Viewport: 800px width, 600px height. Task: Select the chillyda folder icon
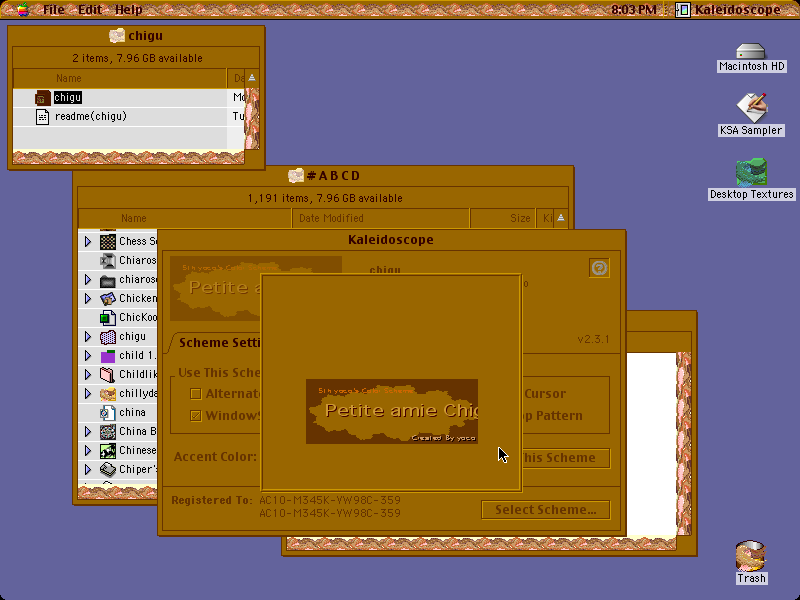[108, 393]
